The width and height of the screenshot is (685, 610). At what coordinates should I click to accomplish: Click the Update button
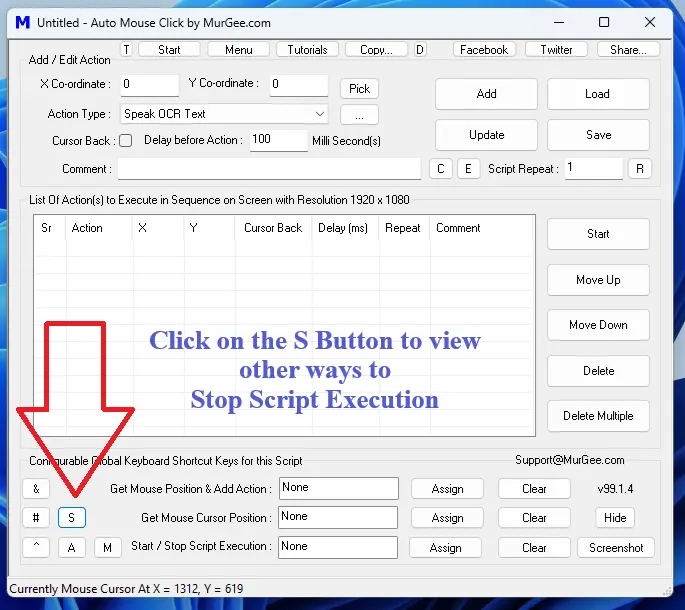[486, 135]
